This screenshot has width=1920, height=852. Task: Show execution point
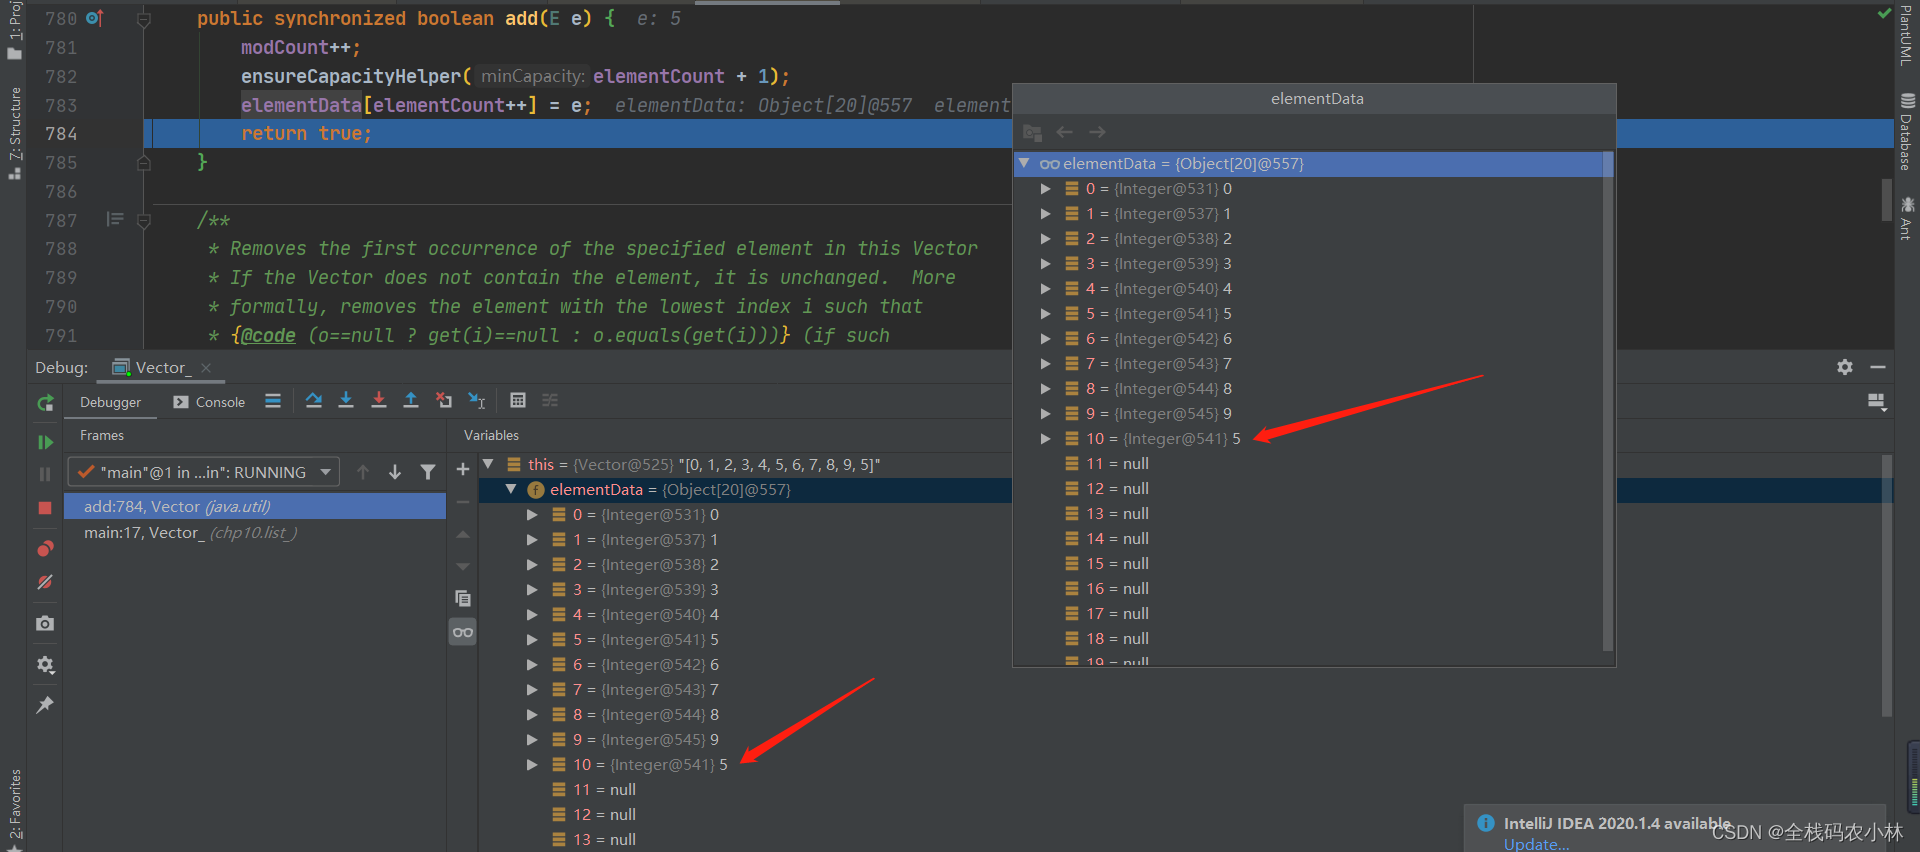[x=273, y=401]
